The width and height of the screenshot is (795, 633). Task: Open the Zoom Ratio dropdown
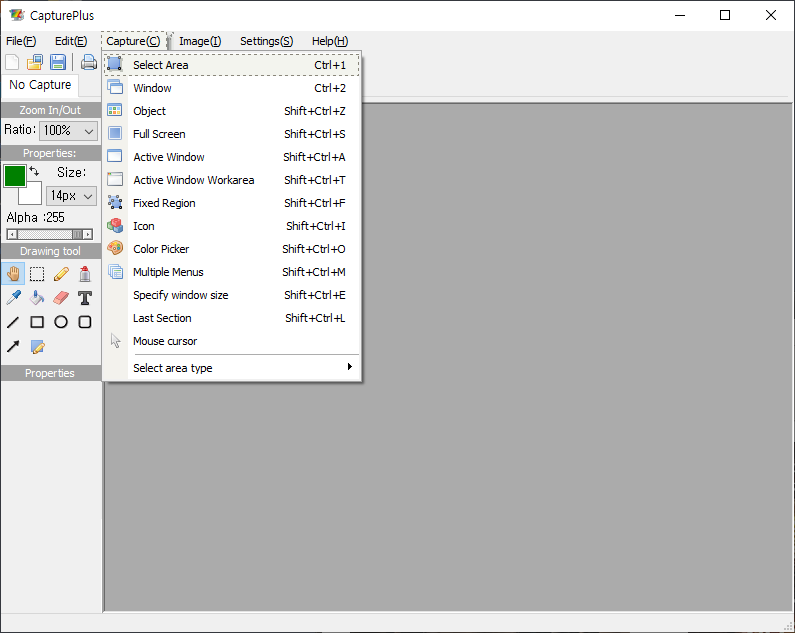[68, 131]
